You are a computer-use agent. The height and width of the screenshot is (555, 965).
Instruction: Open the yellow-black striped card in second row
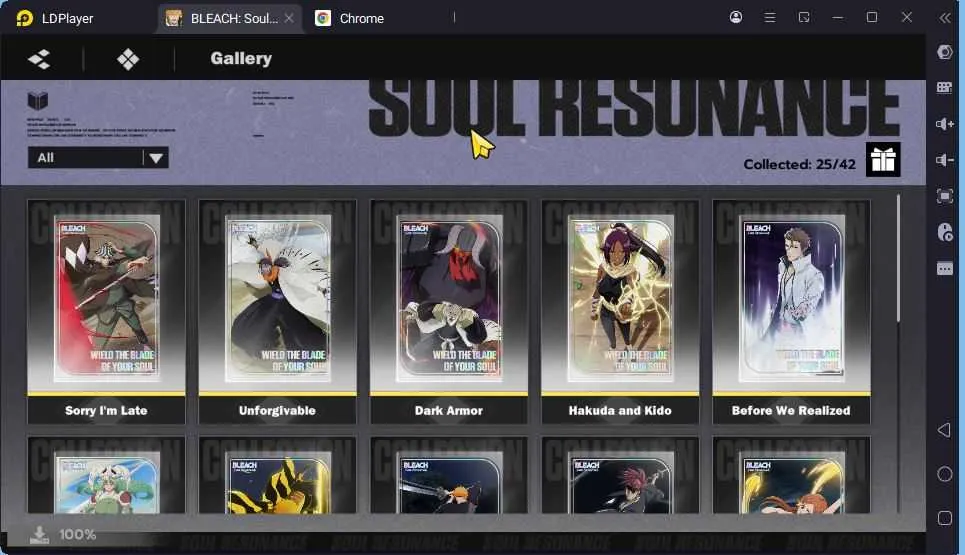click(278, 475)
